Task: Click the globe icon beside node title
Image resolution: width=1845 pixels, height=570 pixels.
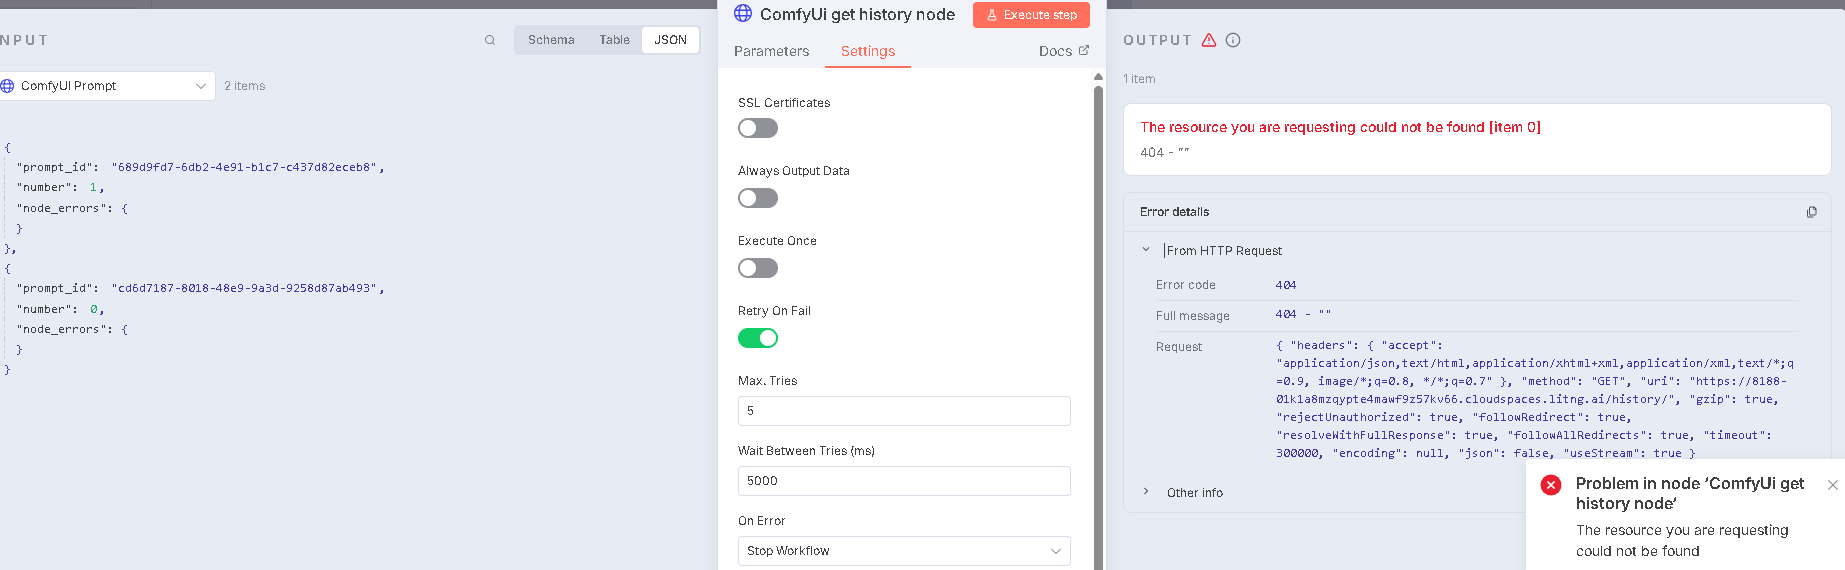Action: 743,13
